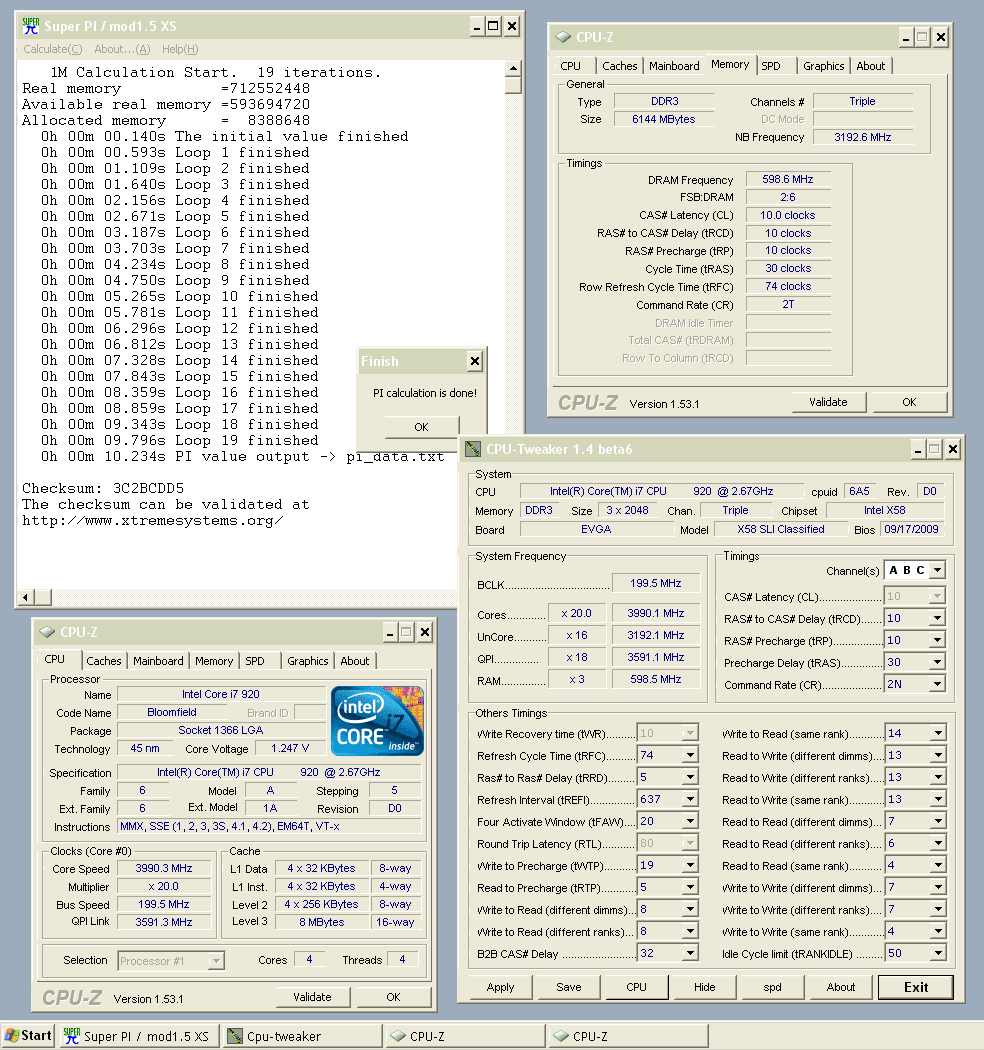Image resolution: width=984 pixels, height=1050 pixels.
Task: Expand Write to Write (same rank) dropdown
Action: [x=938, y=931]
